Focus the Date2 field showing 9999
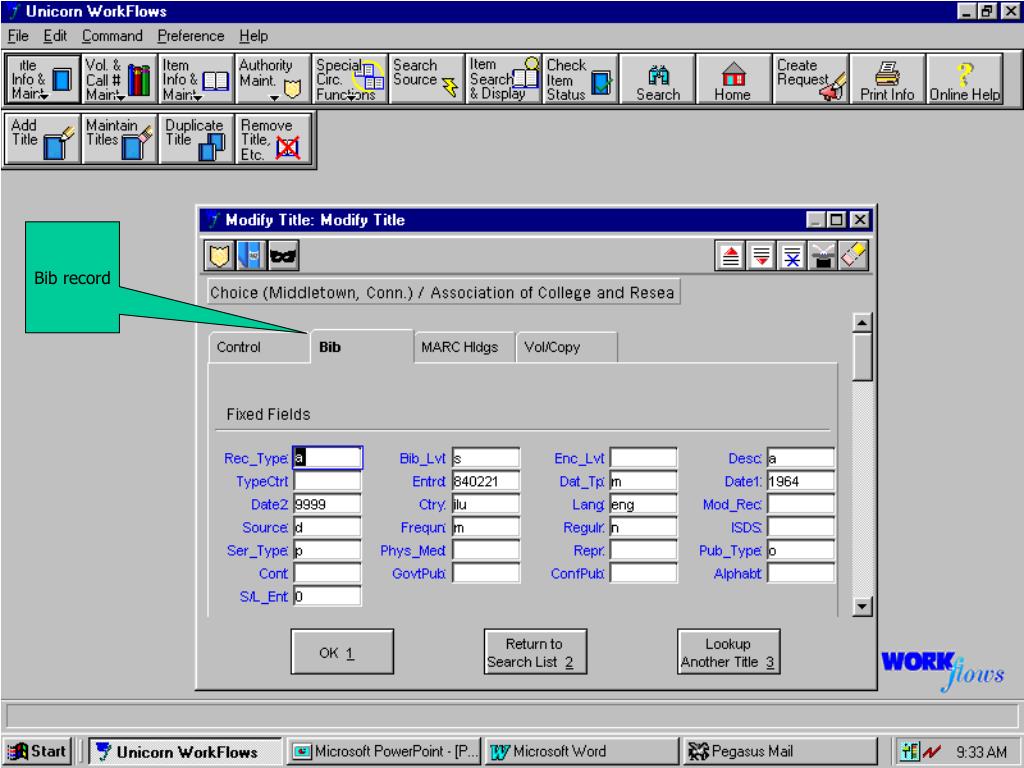The image size is (1024, 768). point(327,504)
